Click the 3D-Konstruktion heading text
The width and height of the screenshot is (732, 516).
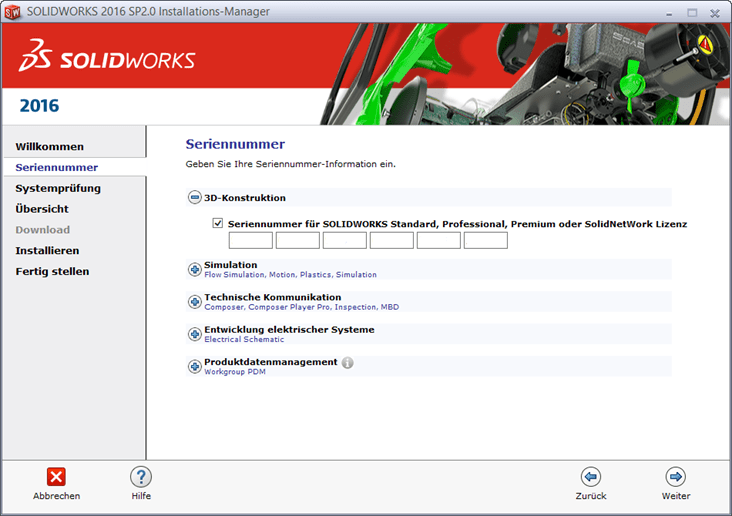coord(245,198)
